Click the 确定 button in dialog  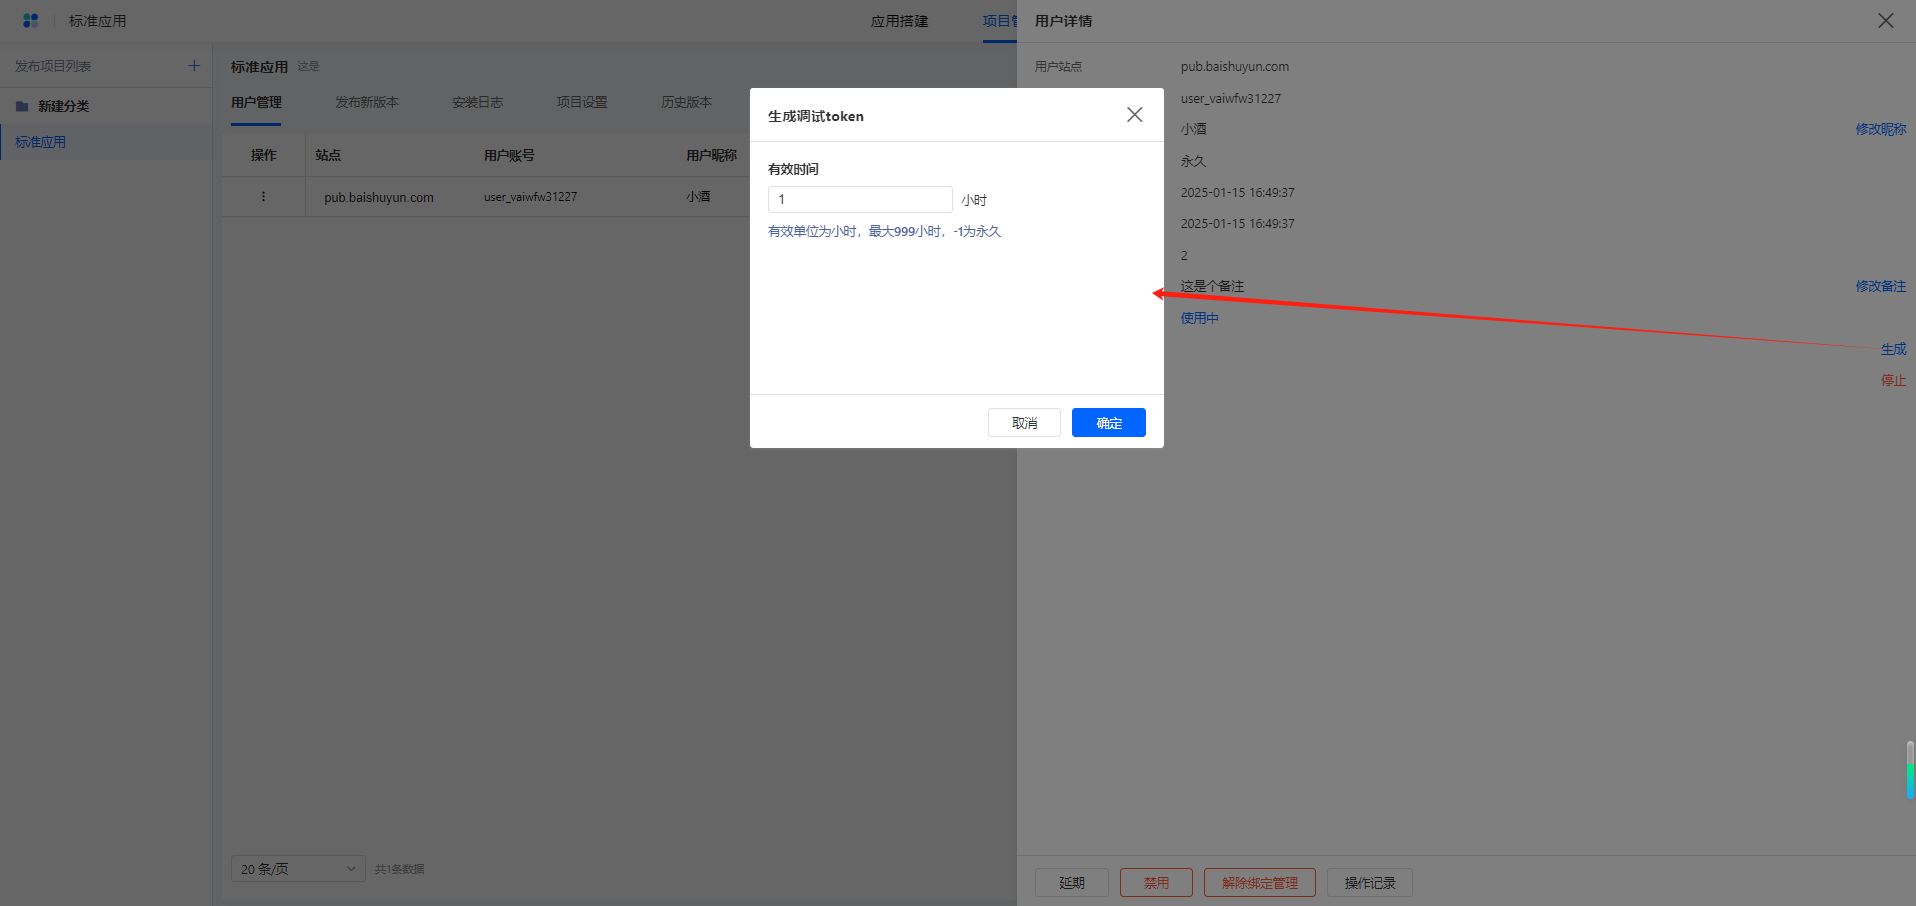coord(1108,423)
